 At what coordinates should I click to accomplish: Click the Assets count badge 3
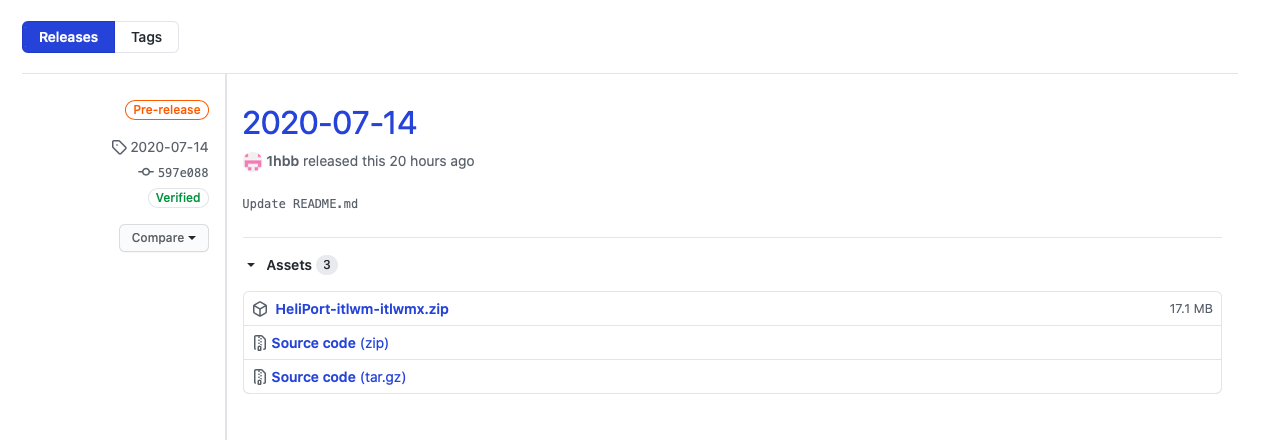(327, 266)
